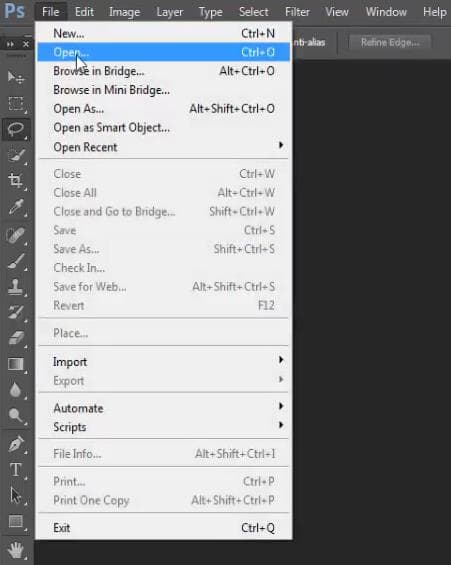Close the tools panel with X
The width and height of the screenshot is (451, 565).
(x=26, y=44)
